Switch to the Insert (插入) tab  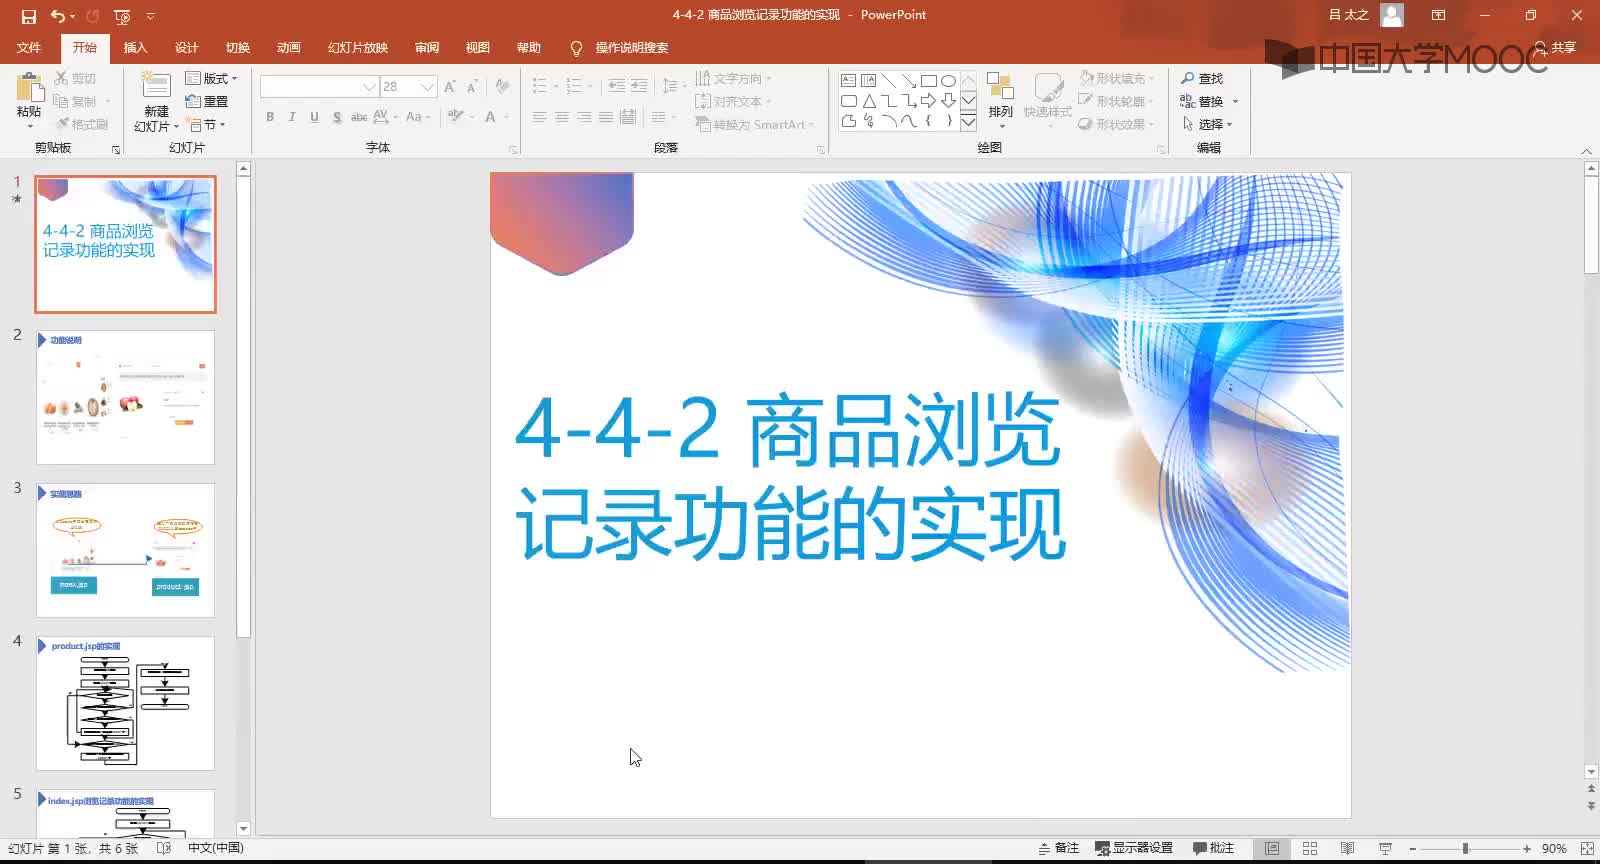[x=135, y=48]
